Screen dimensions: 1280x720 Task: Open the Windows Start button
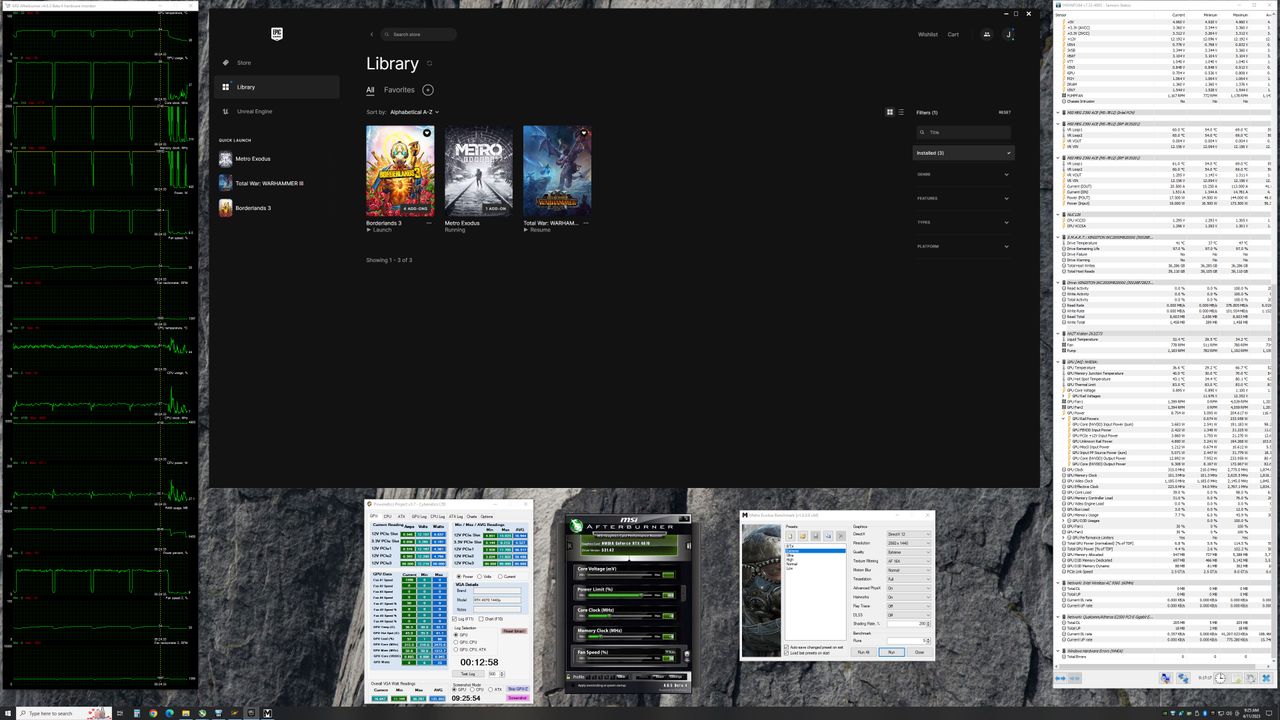coord(8,713)
